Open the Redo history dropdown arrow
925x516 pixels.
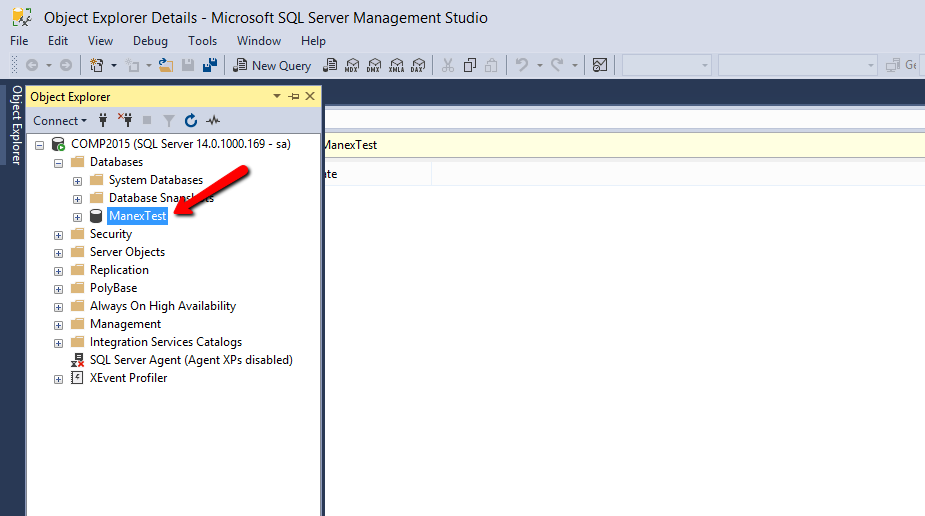575,65
